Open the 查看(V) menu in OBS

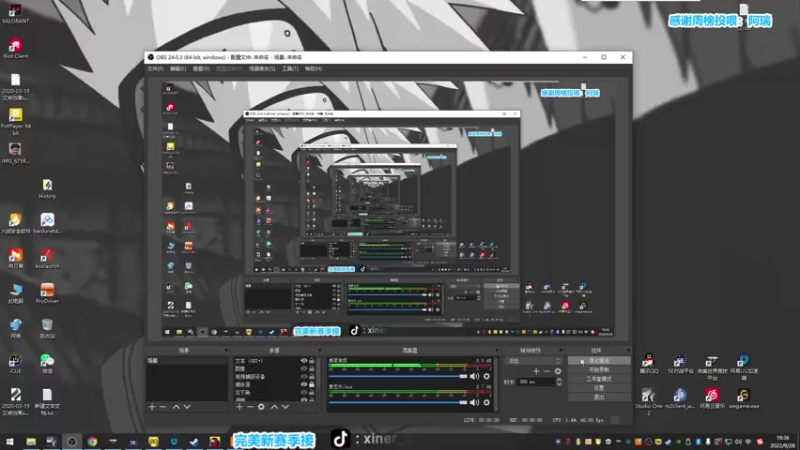[201, 68]
